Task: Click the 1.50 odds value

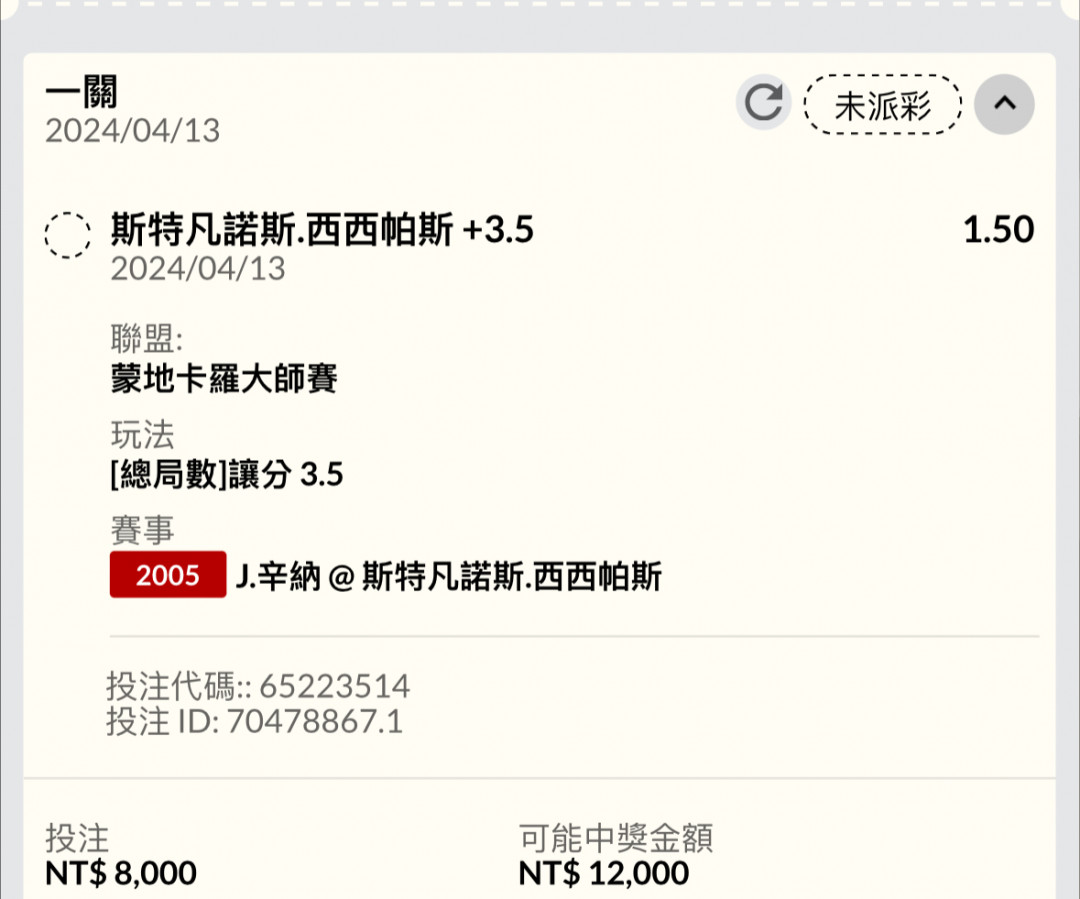Action: [x=998, y=229]
